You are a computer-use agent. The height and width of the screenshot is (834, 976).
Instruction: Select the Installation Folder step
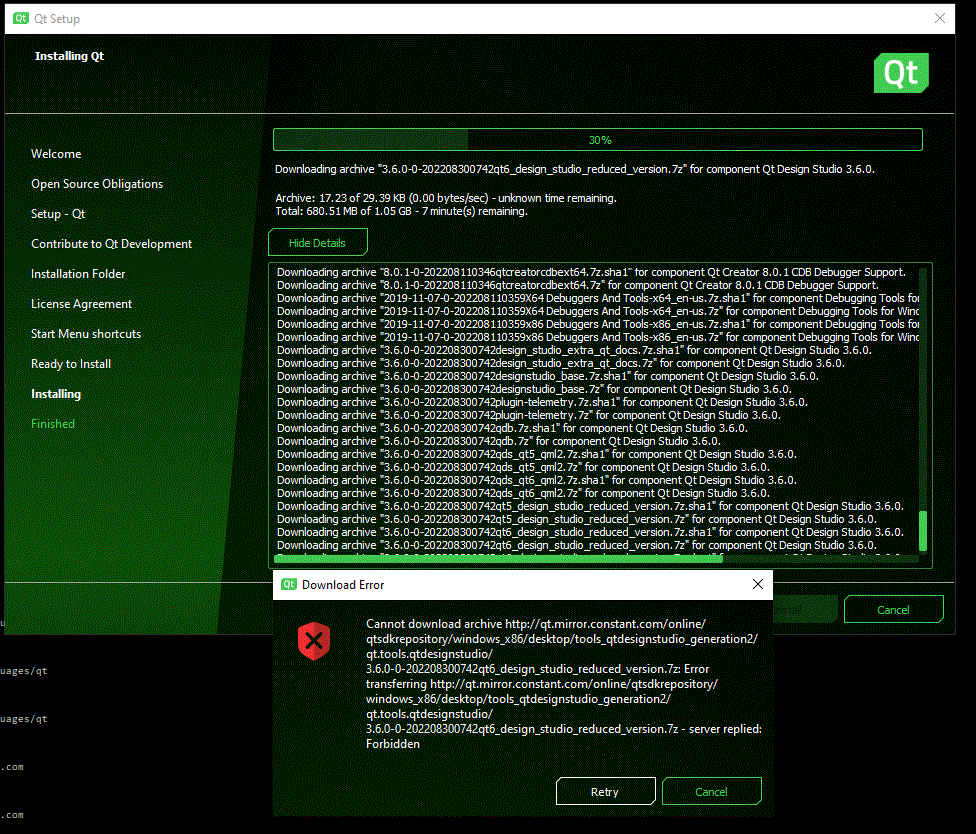point(78,274)
